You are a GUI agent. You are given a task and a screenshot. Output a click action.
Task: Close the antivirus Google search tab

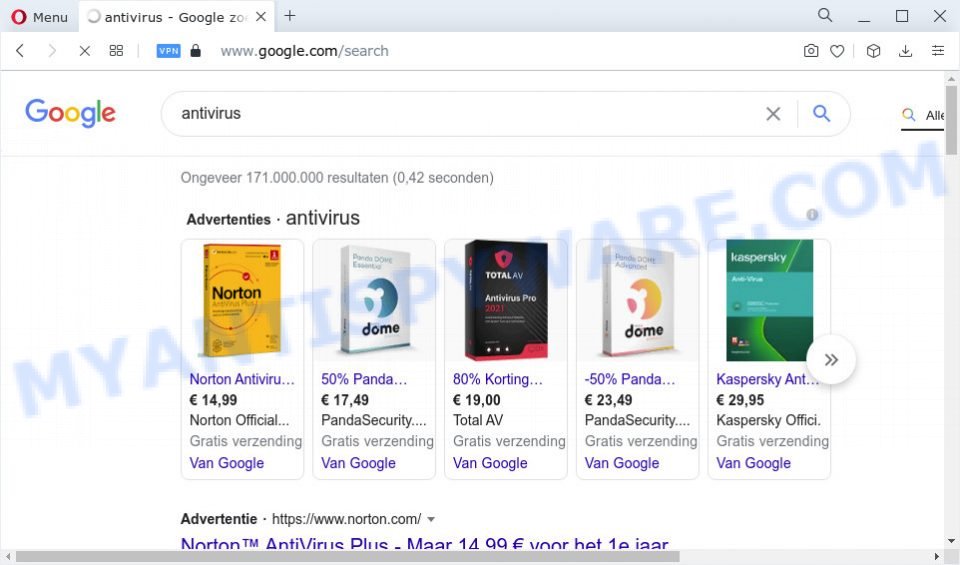[x=261, y=17]
